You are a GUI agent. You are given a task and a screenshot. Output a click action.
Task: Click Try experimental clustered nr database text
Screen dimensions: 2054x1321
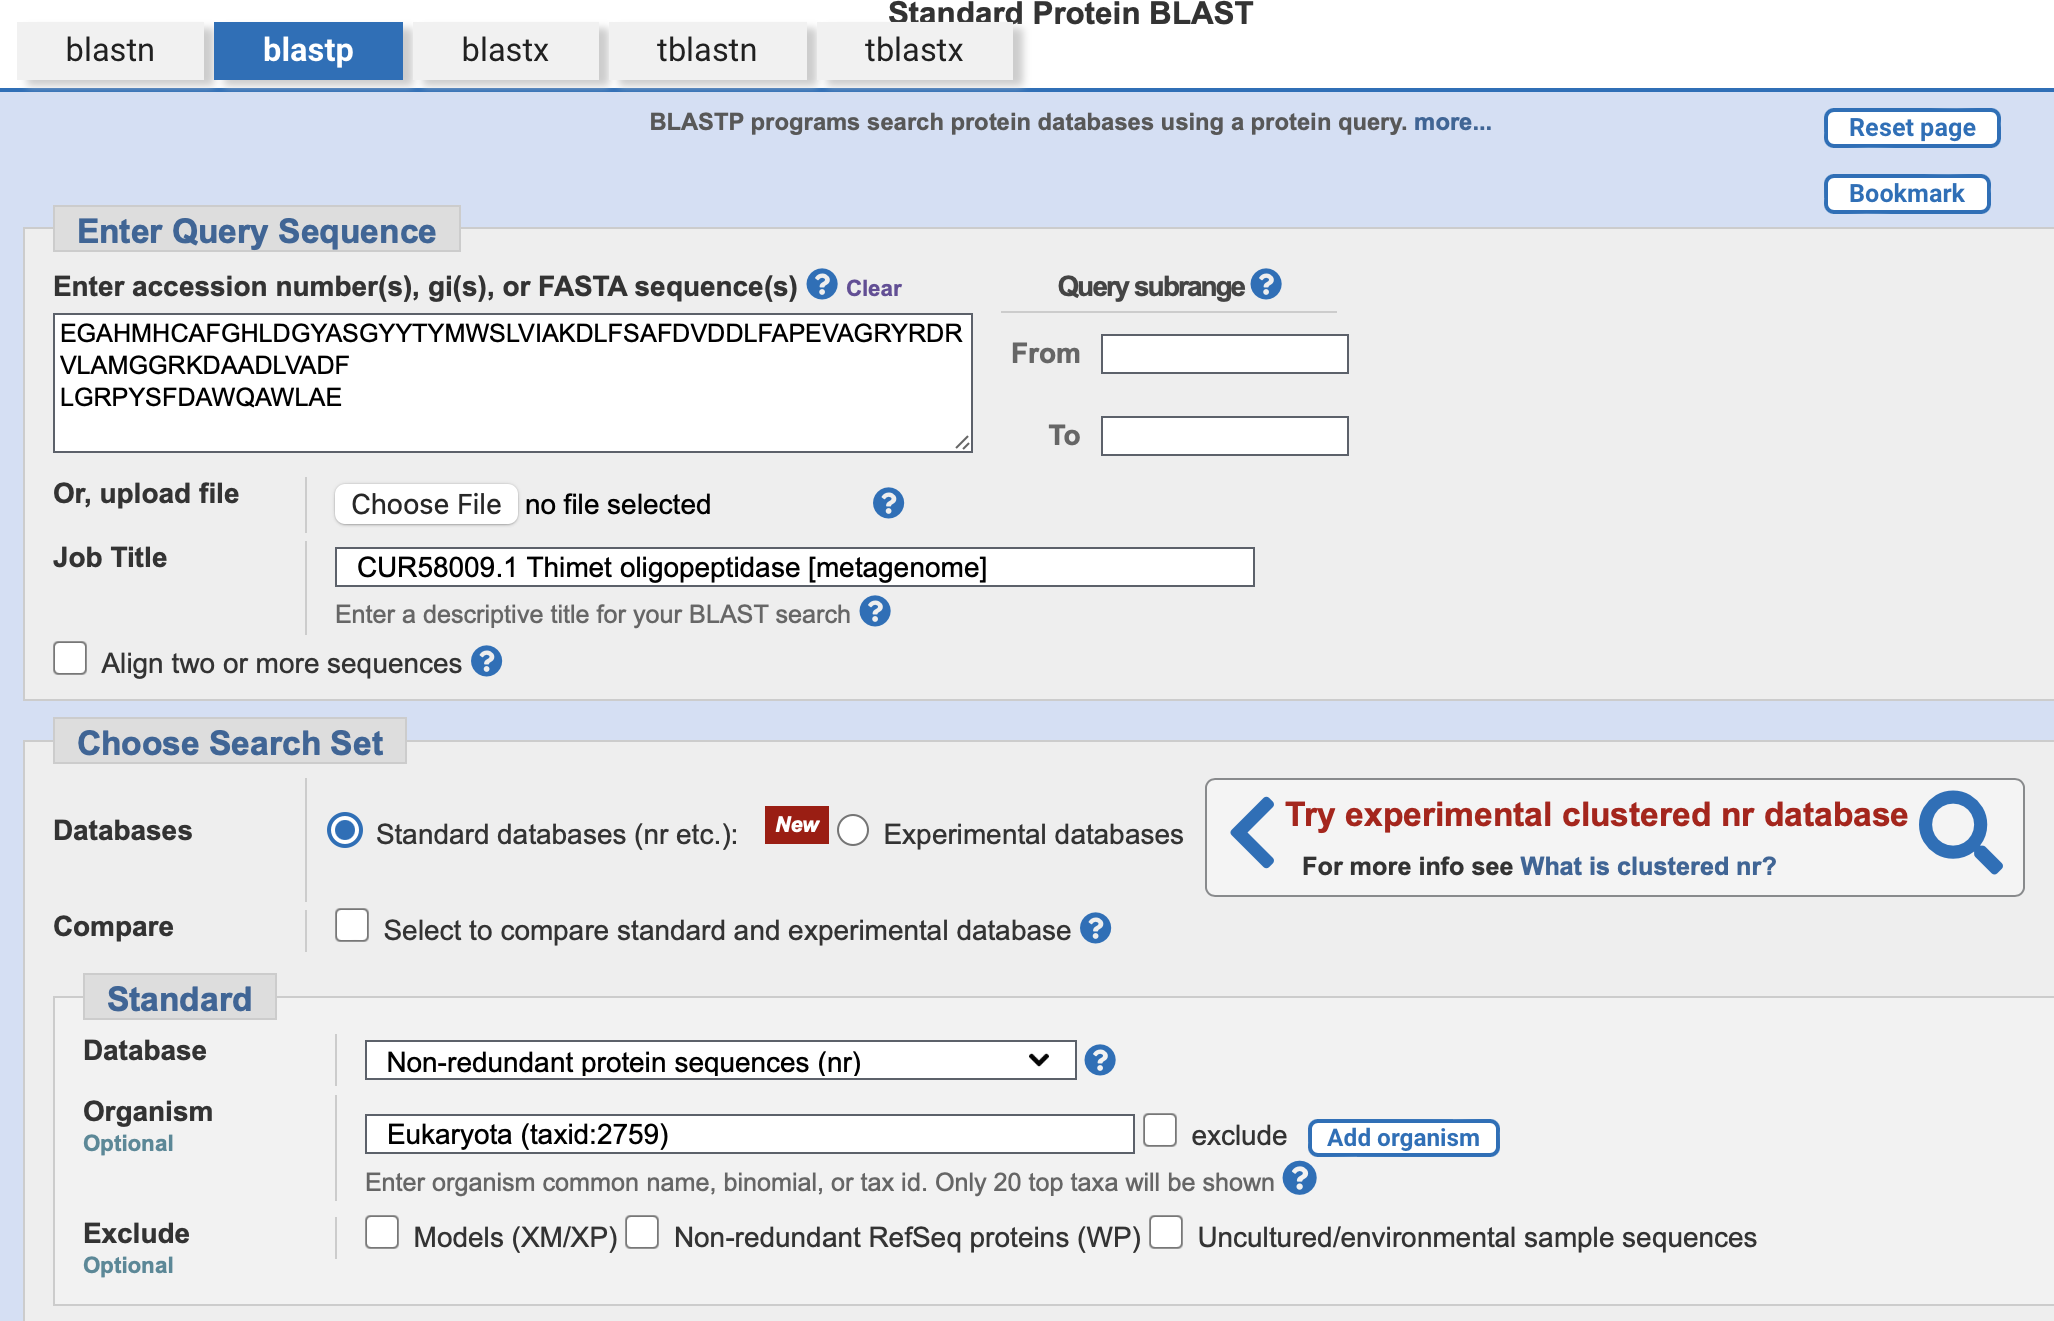tap(1596, 815)
